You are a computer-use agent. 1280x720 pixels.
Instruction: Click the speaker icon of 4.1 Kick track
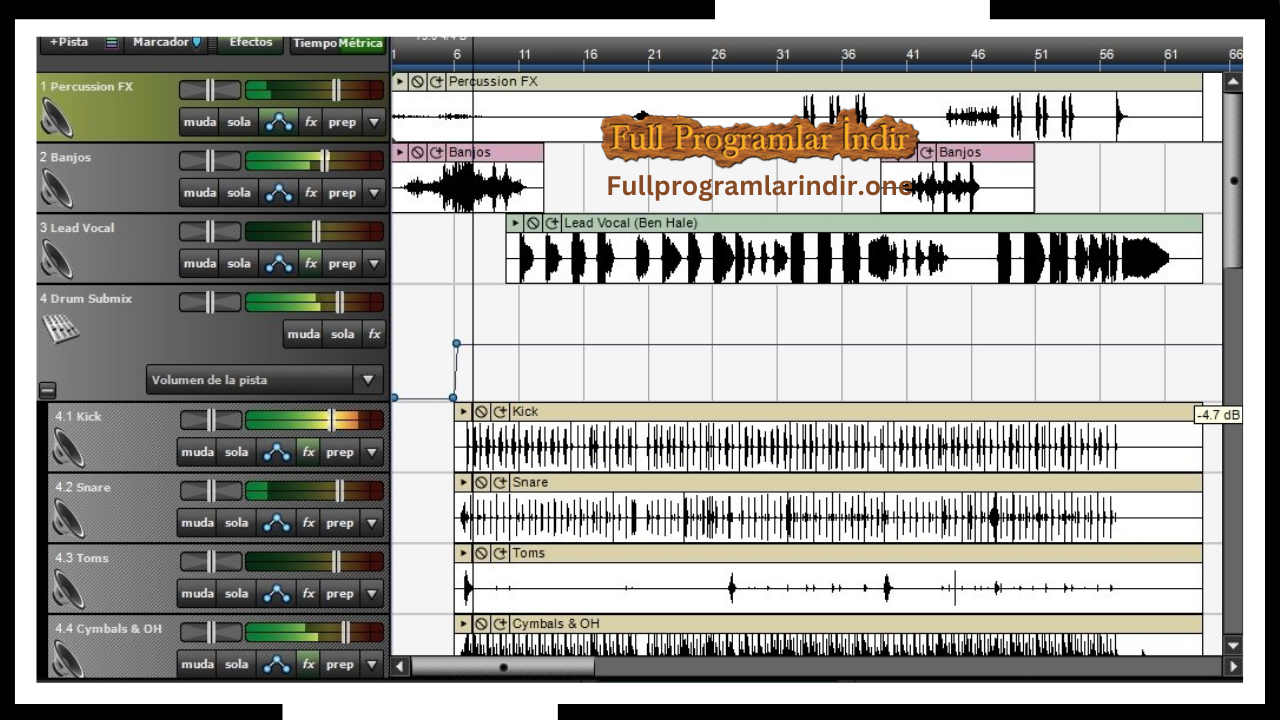[x=69, y=449]
